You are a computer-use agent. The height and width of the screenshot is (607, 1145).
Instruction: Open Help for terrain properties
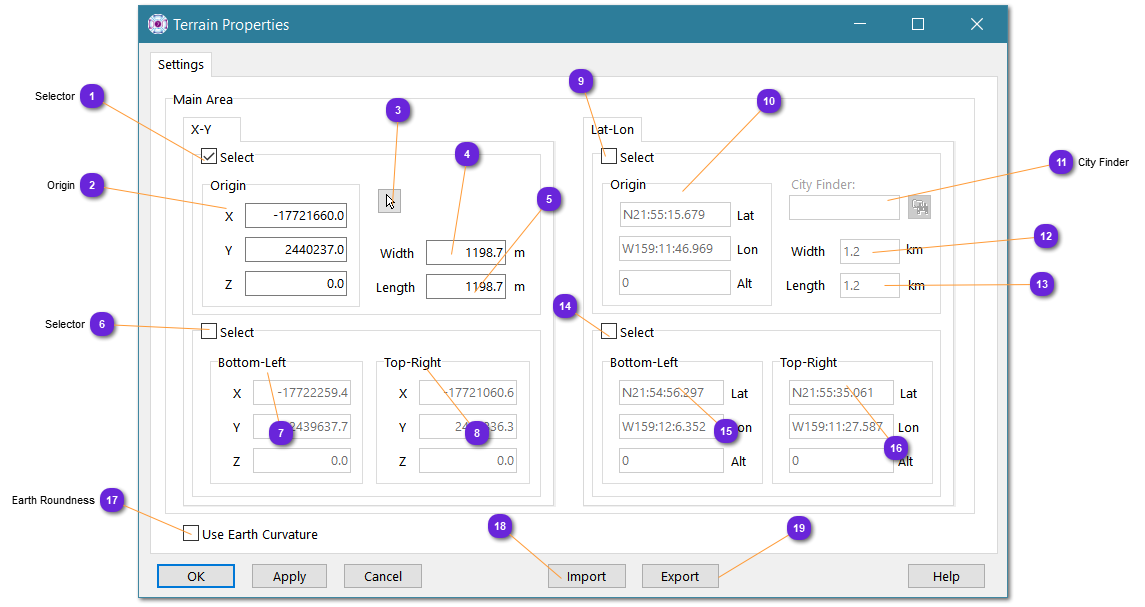click(945, 576)
